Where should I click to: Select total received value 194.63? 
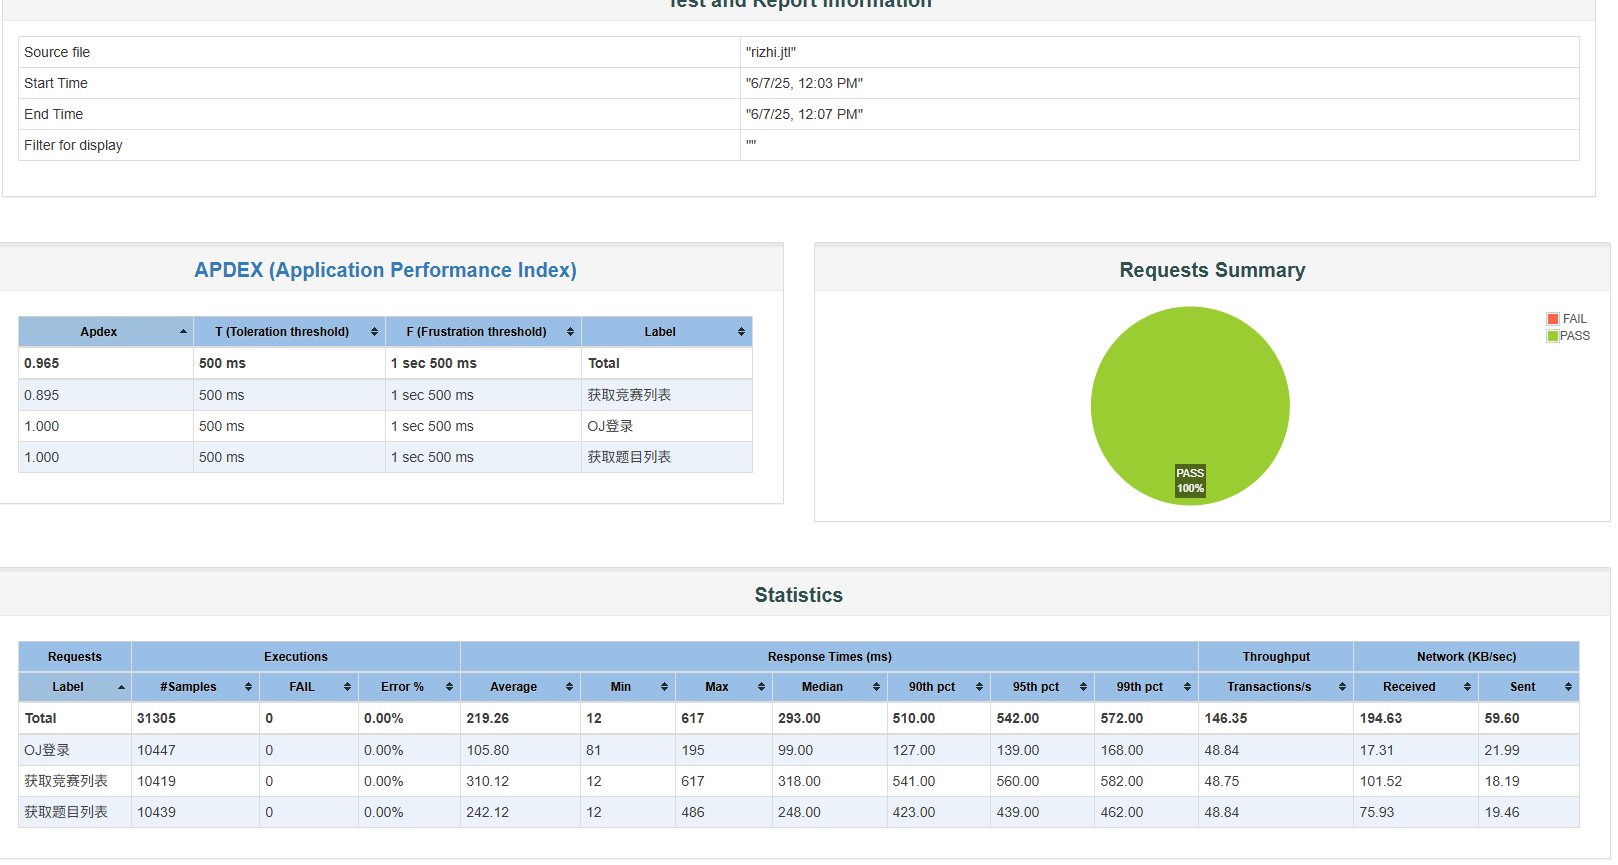(x=1381, y=718)
